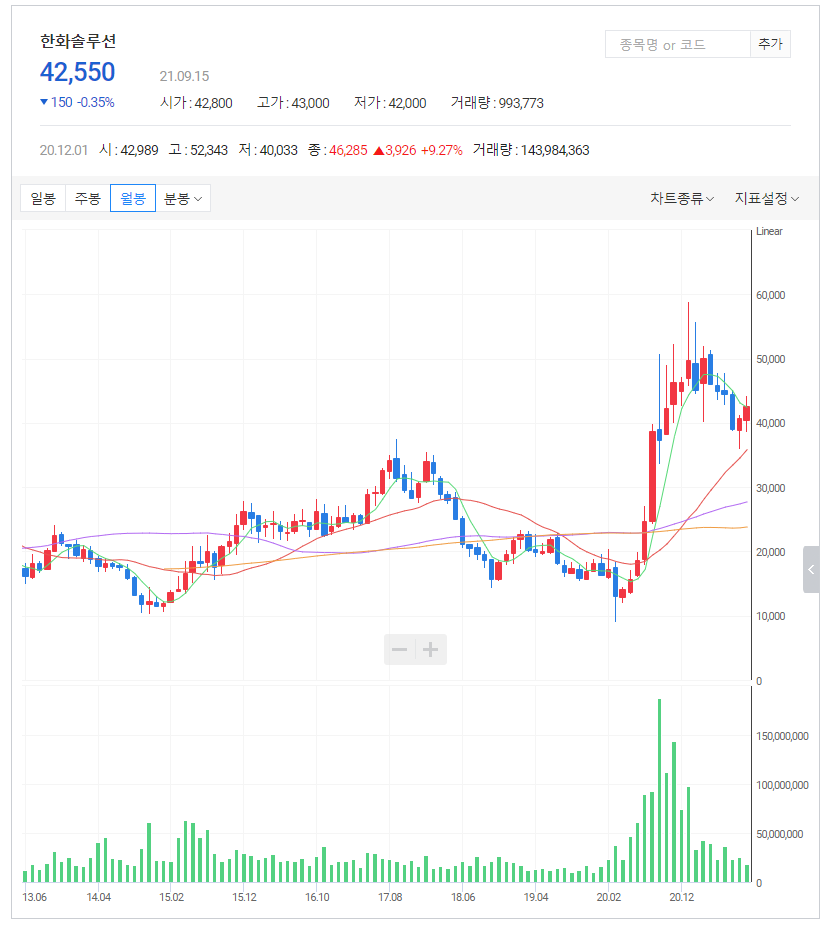This screenshot has height=925, width=826.
Task: Click the stock name search input field
Action: (x=677, y=44)
